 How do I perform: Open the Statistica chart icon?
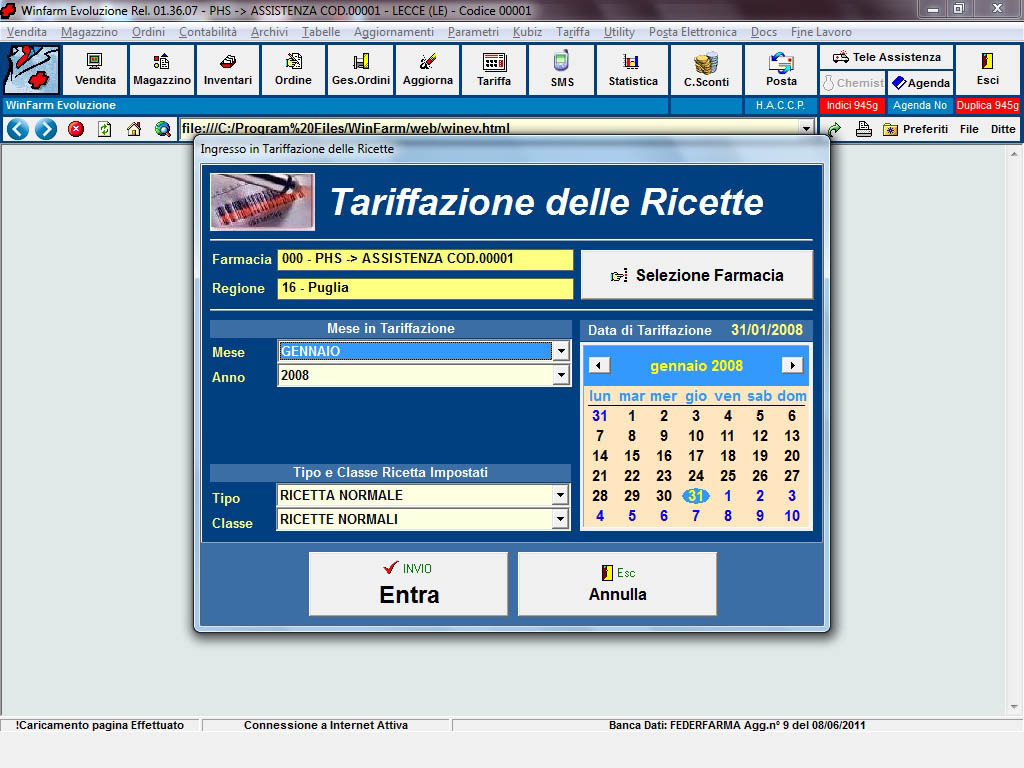tap(633, 70)
